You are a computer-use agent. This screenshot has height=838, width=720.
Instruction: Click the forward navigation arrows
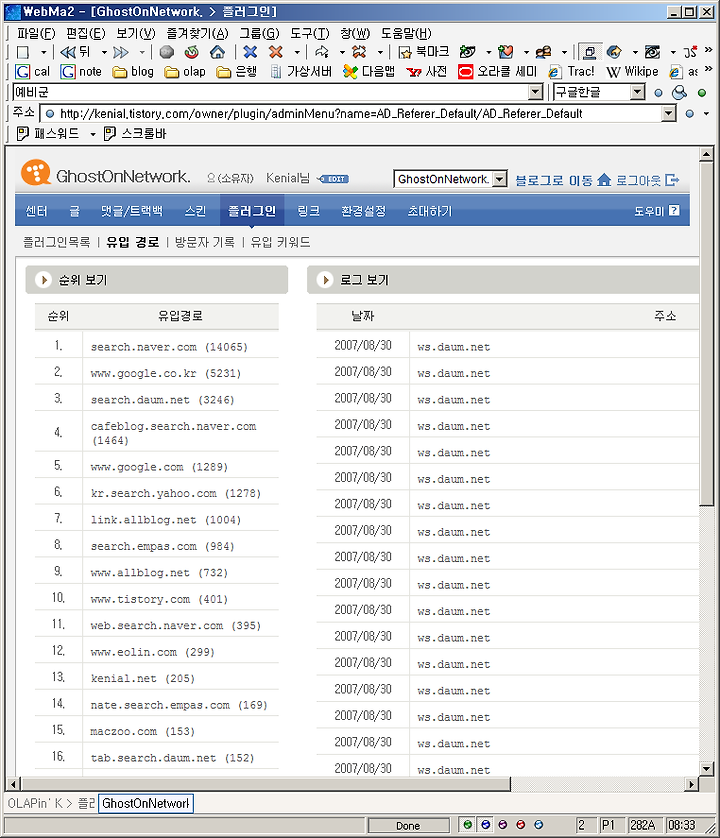121,52
